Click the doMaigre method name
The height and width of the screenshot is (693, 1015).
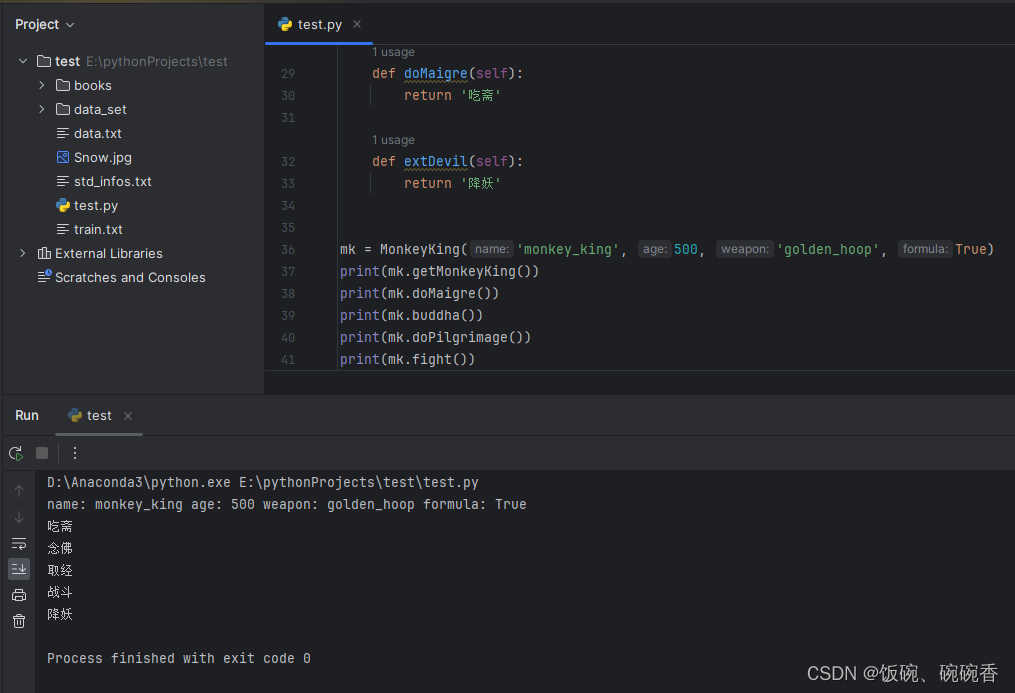click(436, 73)
